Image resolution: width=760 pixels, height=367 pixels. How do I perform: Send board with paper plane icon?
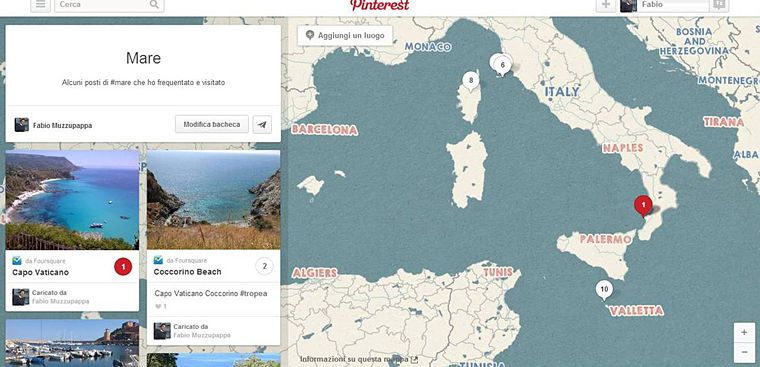(262, 125)
